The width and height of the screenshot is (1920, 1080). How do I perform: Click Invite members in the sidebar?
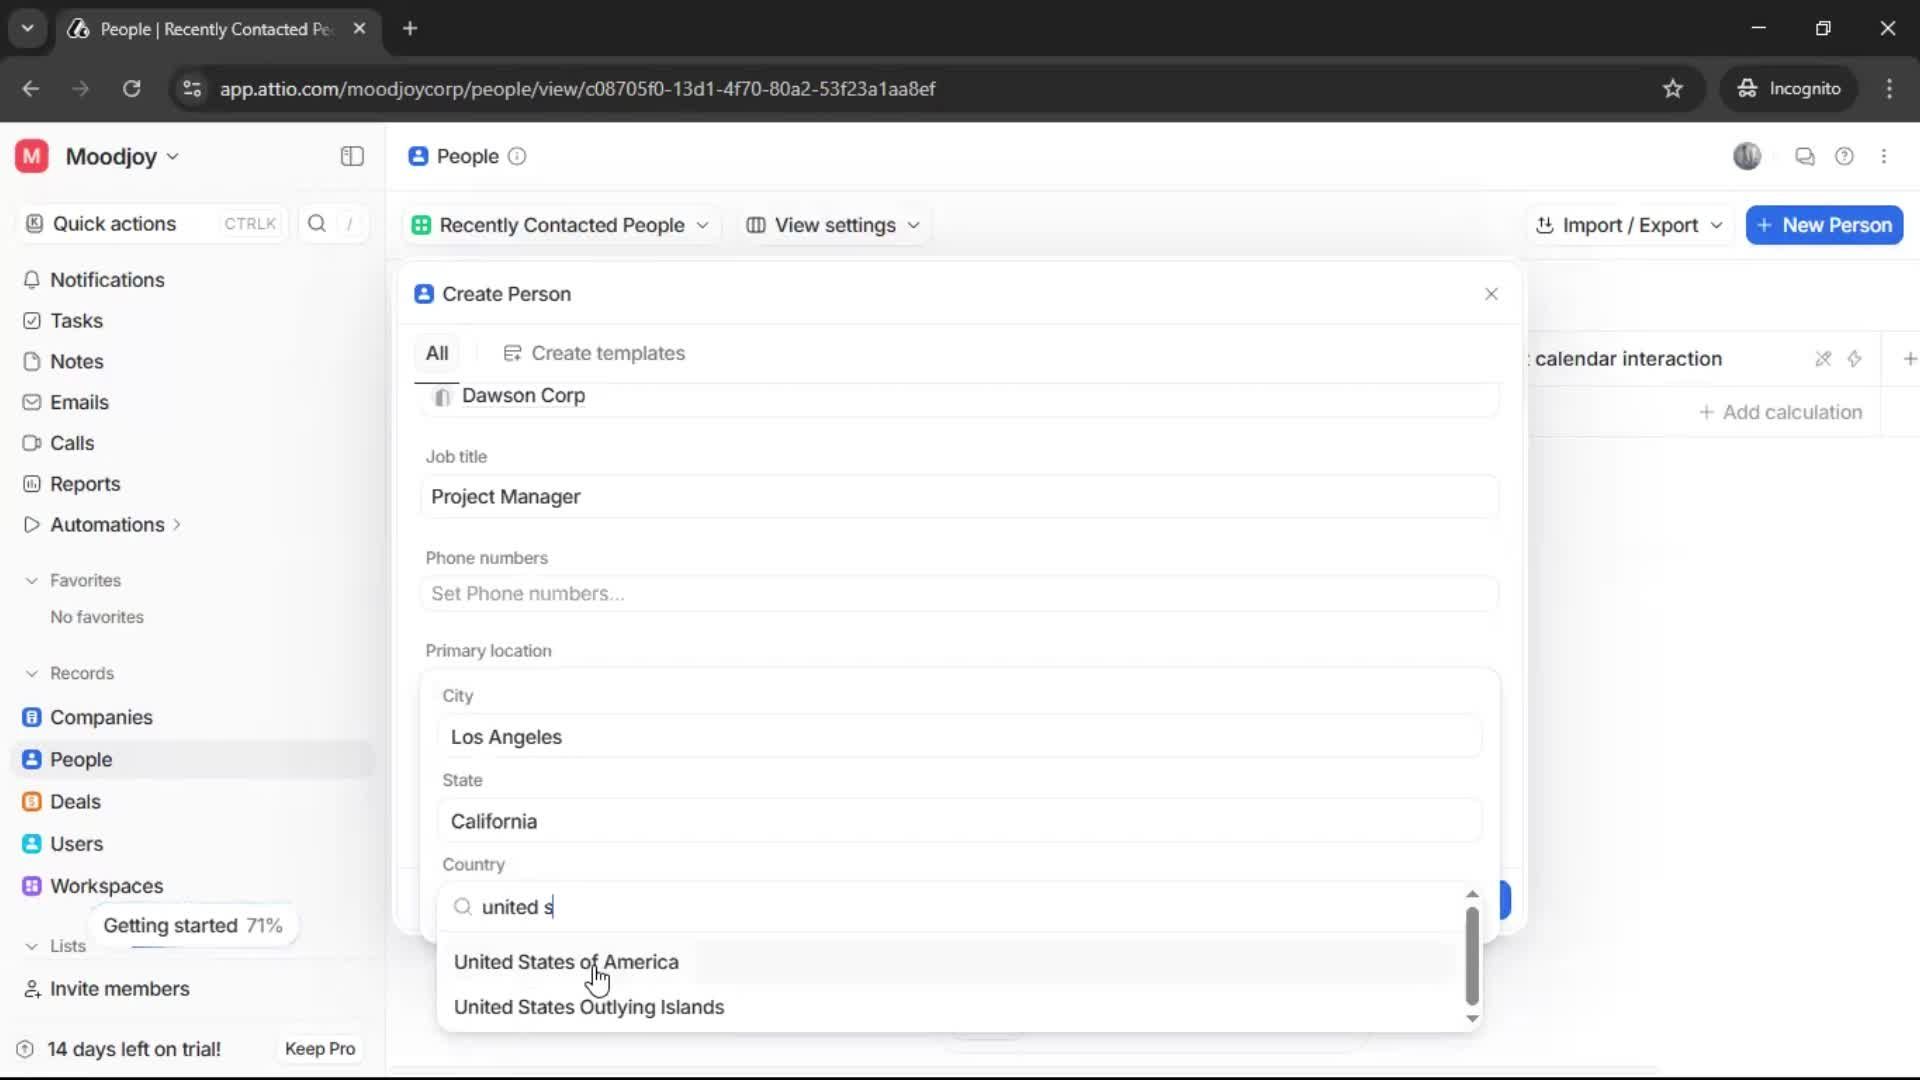(x=118, y=989)
